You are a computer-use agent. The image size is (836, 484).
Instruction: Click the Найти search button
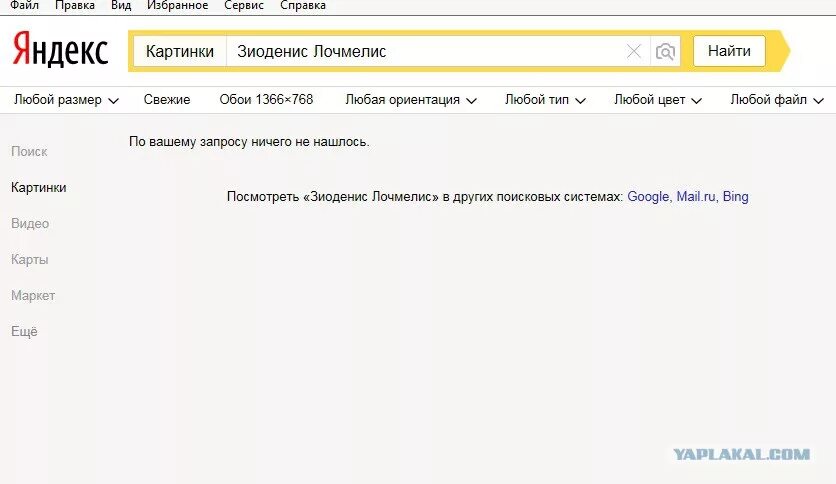point(729,51)
